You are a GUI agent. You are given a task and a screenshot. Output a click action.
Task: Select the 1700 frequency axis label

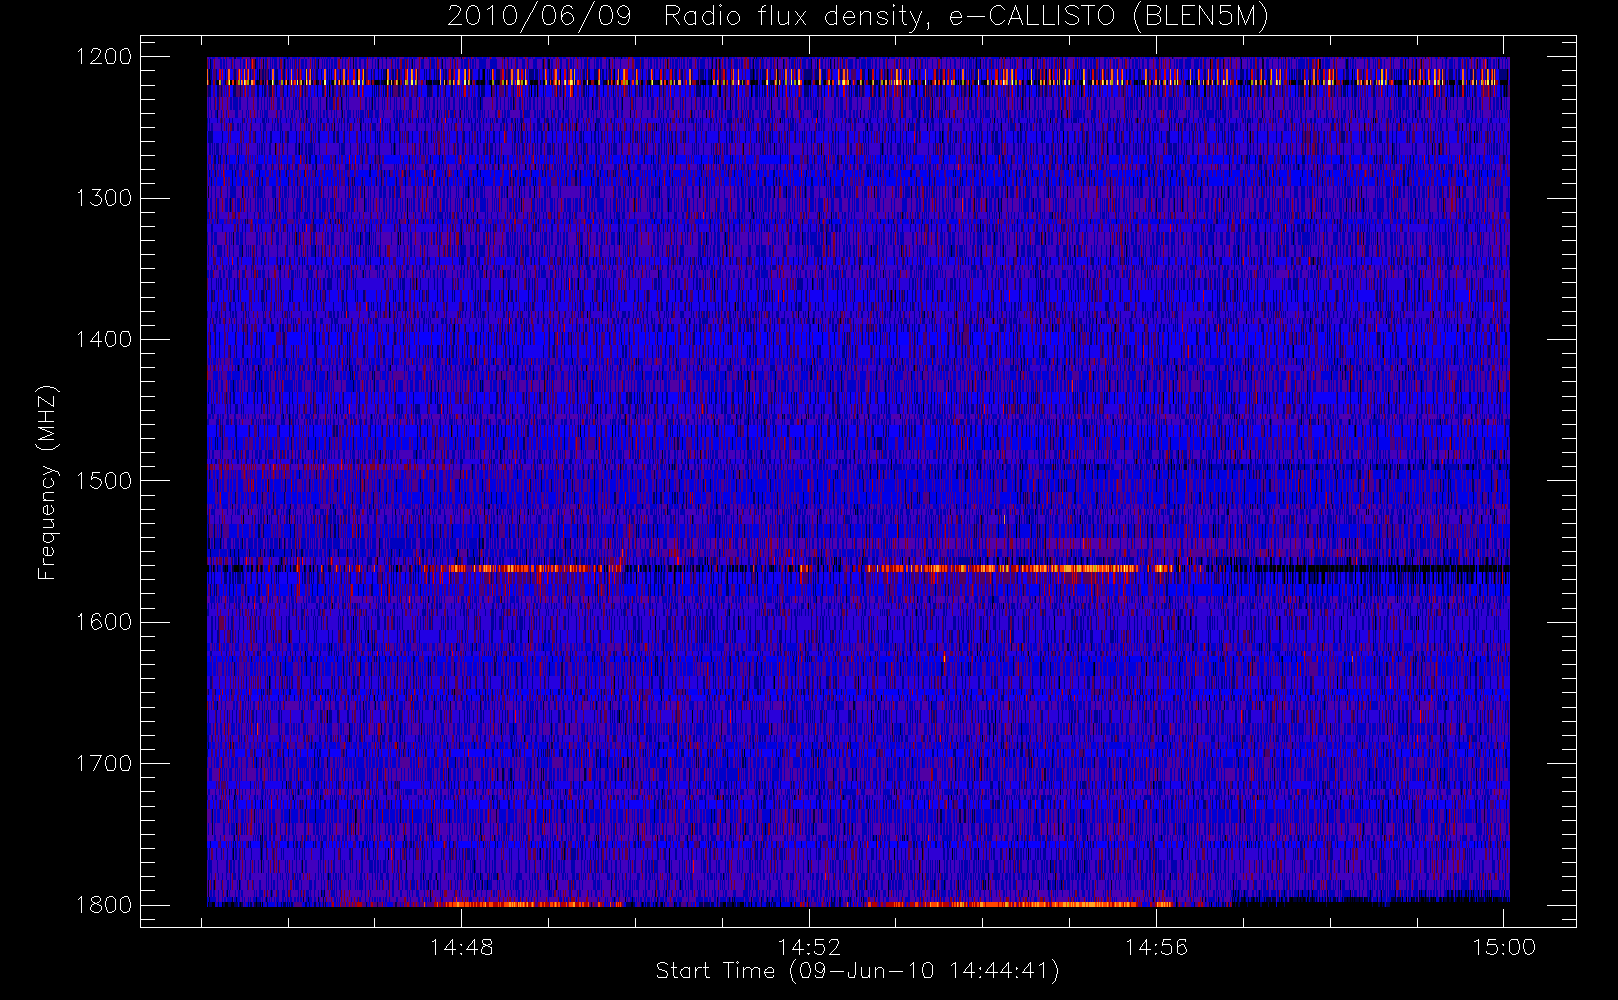[104, 764]
